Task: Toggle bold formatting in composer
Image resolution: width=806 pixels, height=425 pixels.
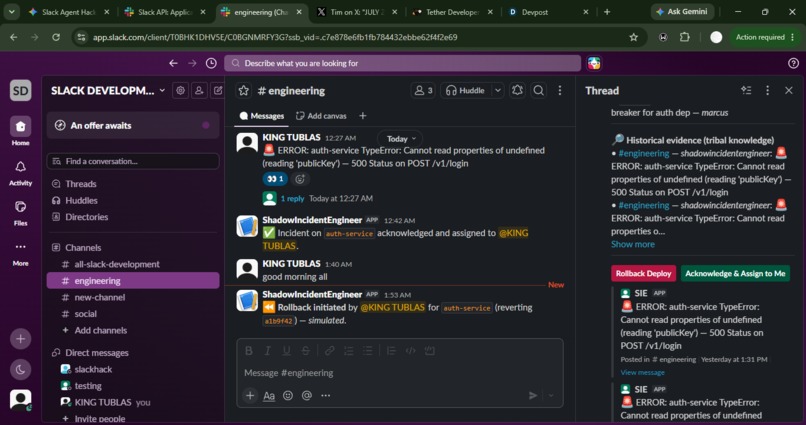Action: [249, 350]
